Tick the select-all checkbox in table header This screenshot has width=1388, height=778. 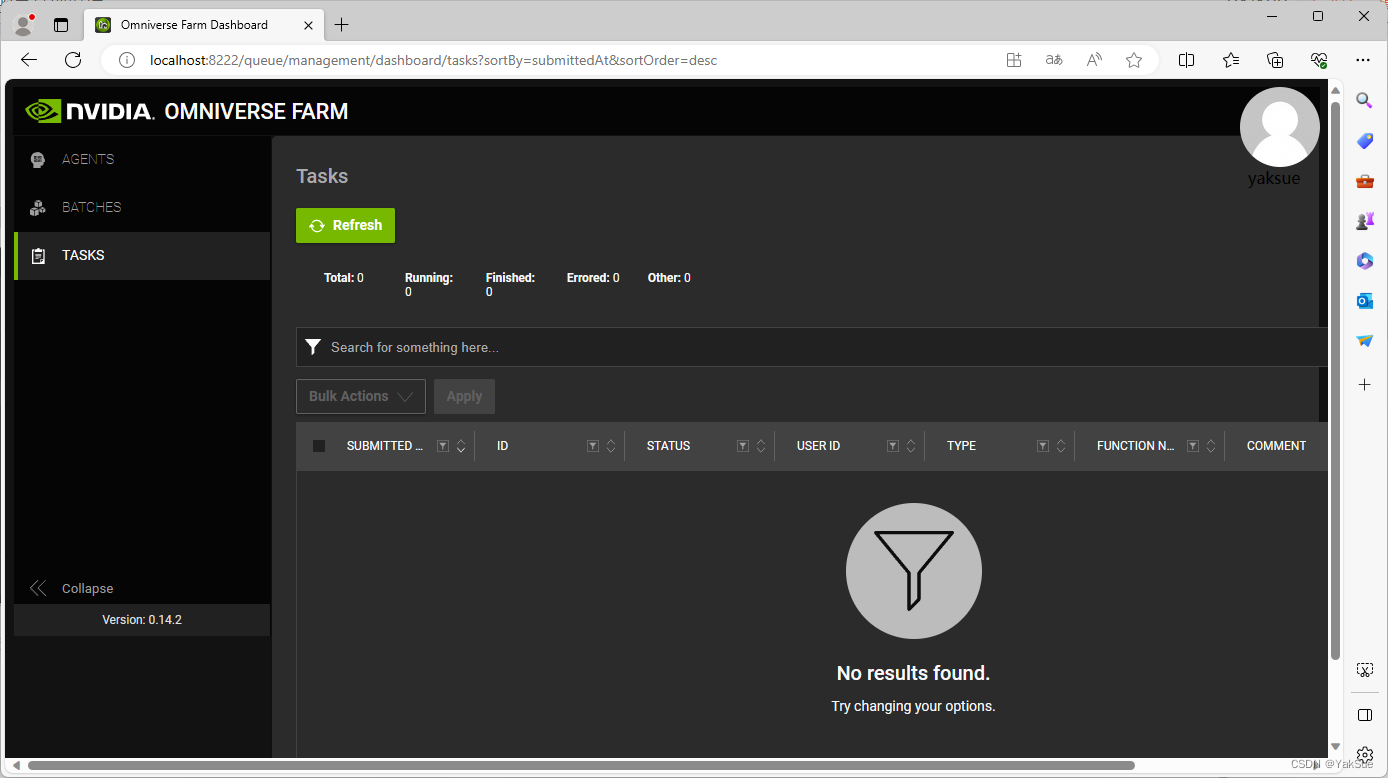319,446
